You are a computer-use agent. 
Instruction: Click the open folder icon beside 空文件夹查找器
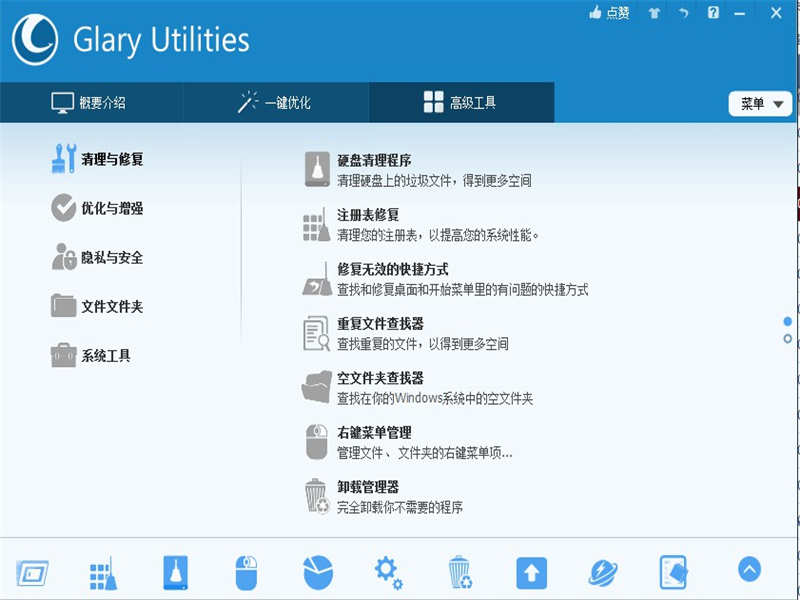(x=316, y=387)
